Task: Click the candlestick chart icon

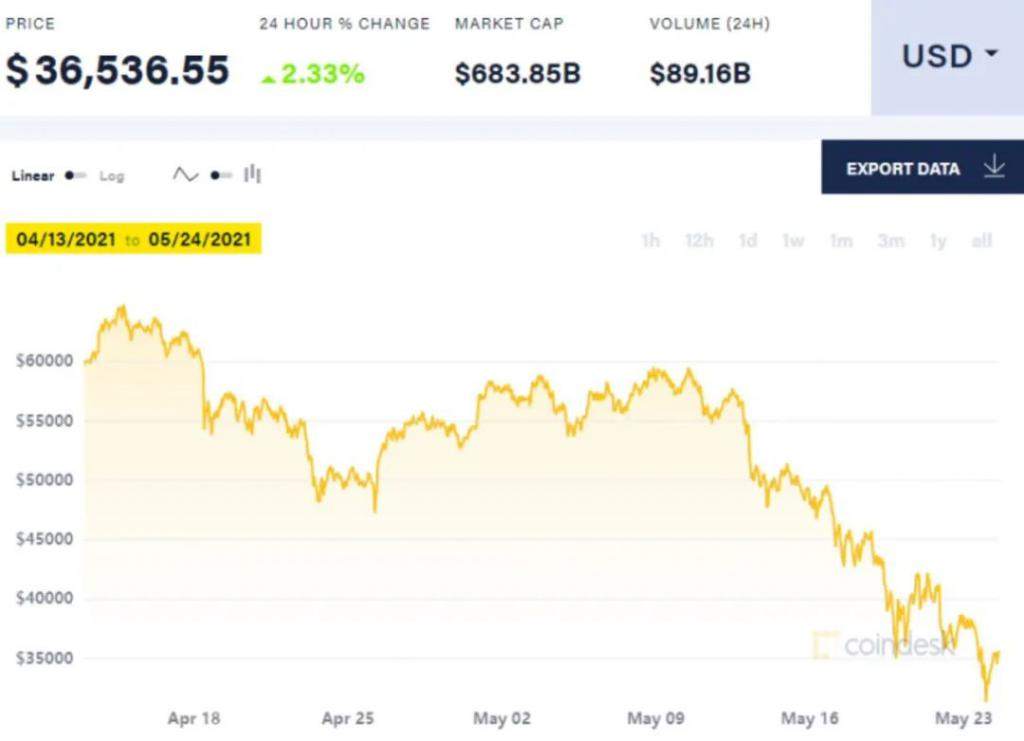Action: click(x=252, y=174)
